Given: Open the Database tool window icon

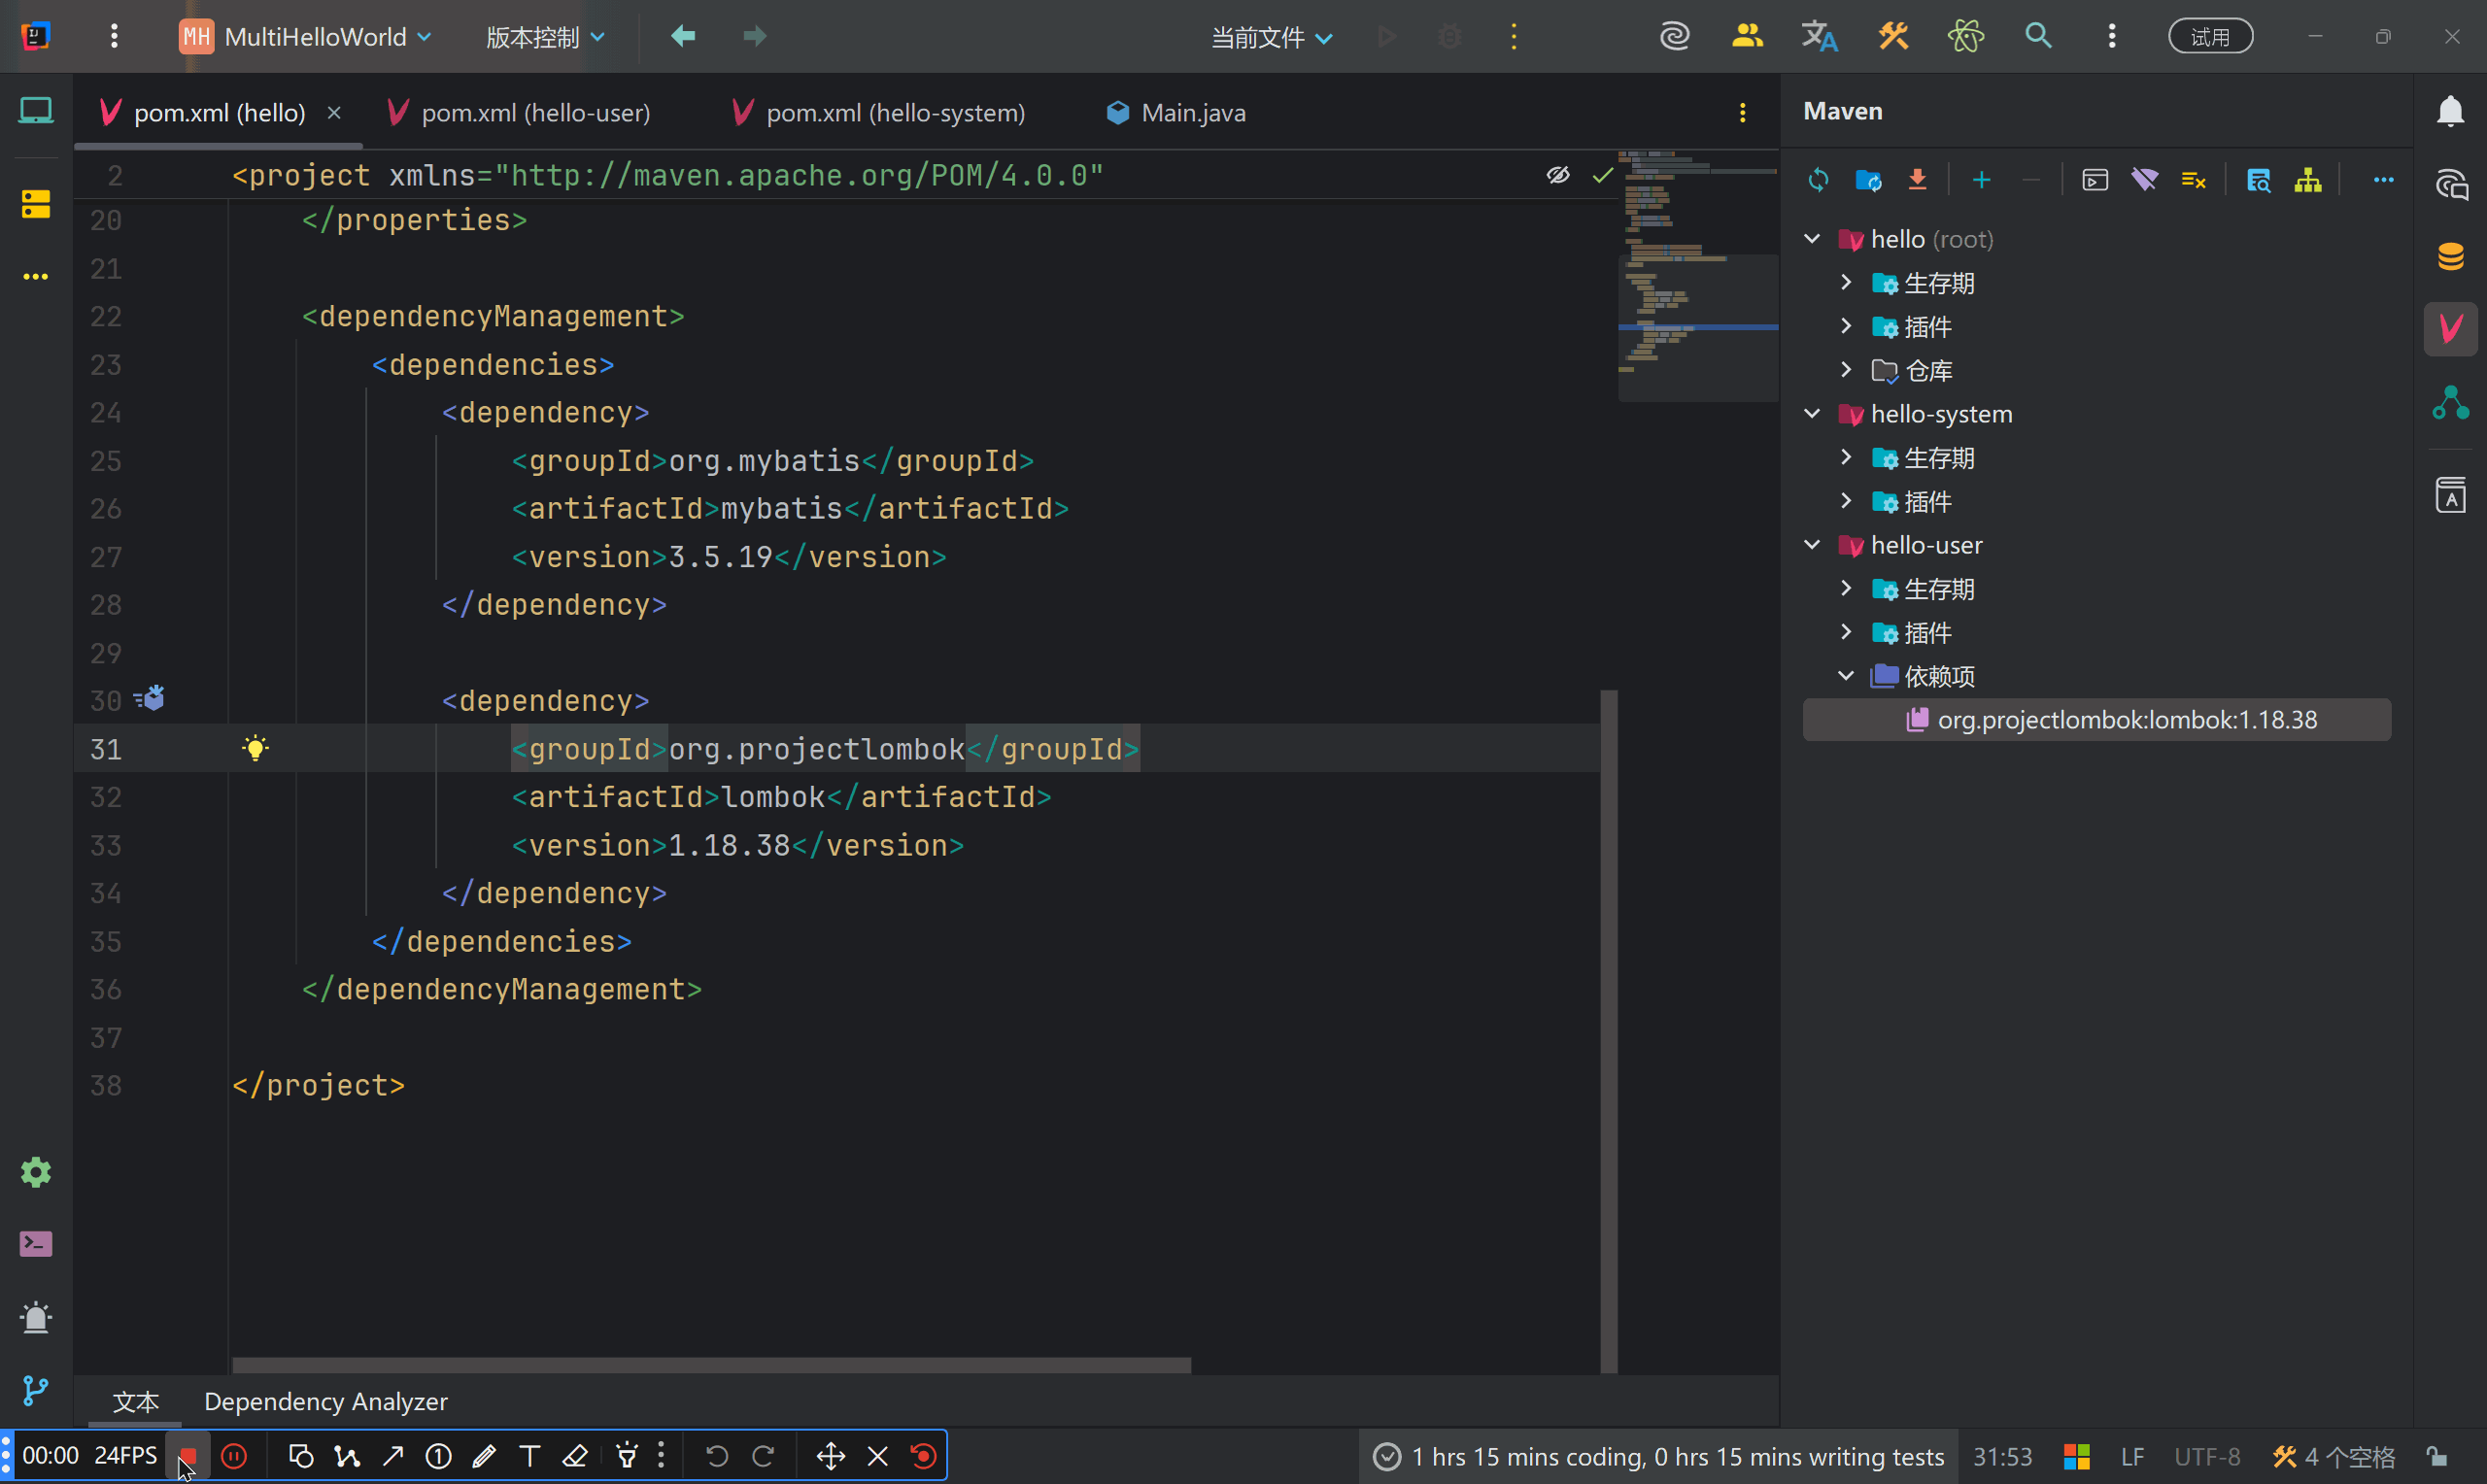Looking at the screenshot, I should point(2450,256).
